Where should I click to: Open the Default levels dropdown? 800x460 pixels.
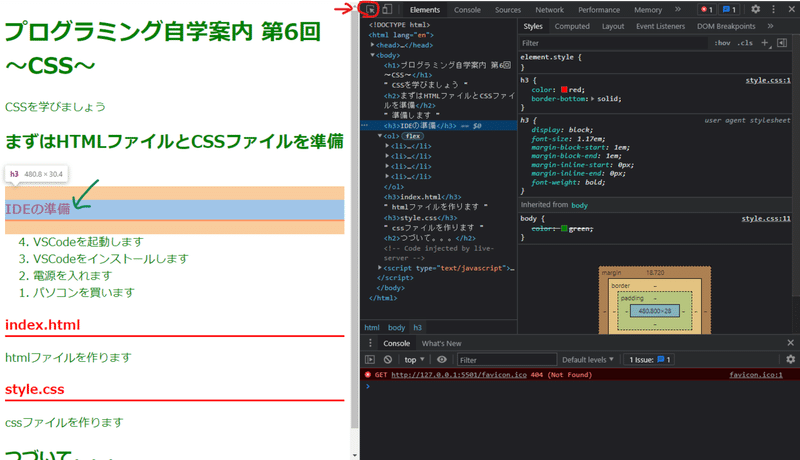pos(587,360)
